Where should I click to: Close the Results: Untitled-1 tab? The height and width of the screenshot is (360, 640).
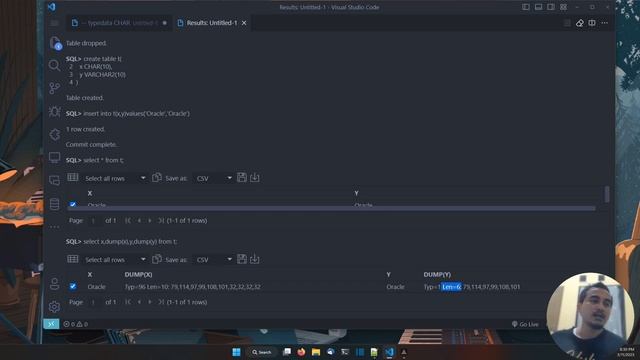click(244, 23)
